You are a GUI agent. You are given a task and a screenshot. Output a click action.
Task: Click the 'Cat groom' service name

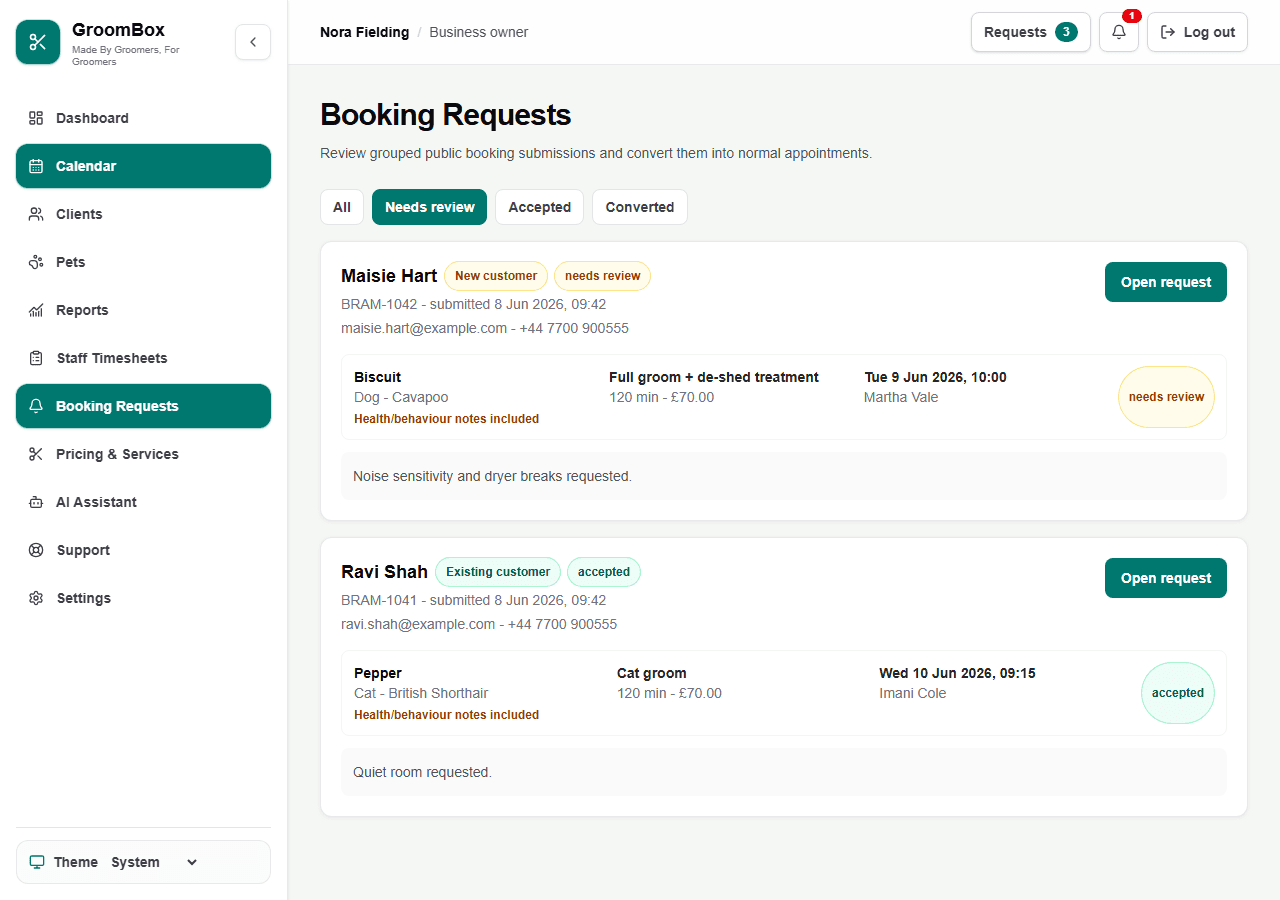click(x=652, y=673)
